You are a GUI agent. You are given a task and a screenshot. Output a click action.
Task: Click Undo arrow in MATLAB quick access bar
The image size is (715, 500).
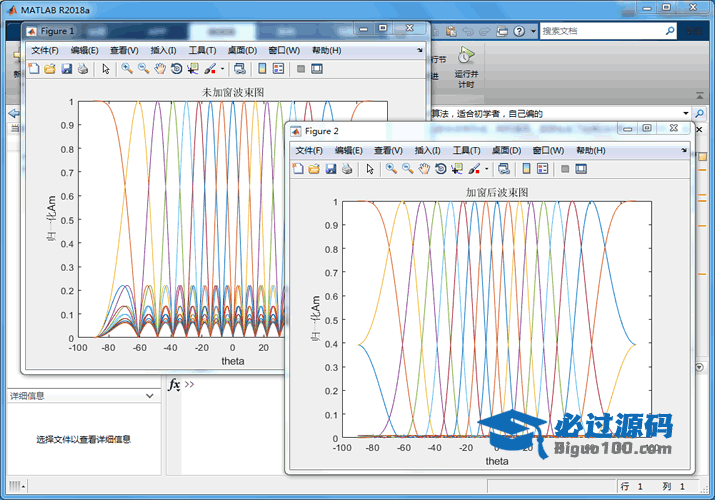[468, 31]
